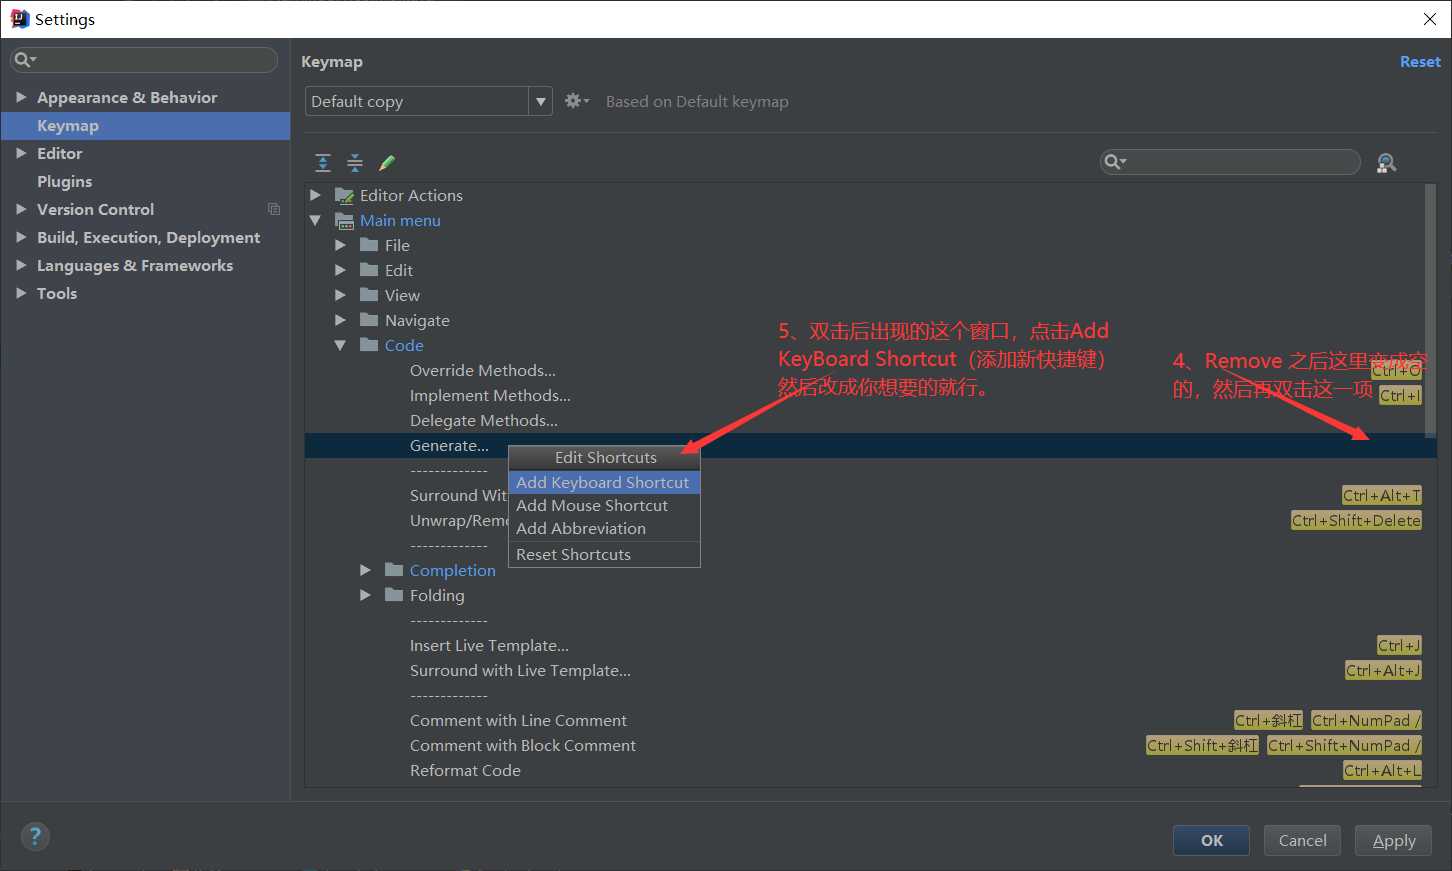
Task: Click the Ctrl+Shift+Delete shortcut label
Action: (1356, 520)
